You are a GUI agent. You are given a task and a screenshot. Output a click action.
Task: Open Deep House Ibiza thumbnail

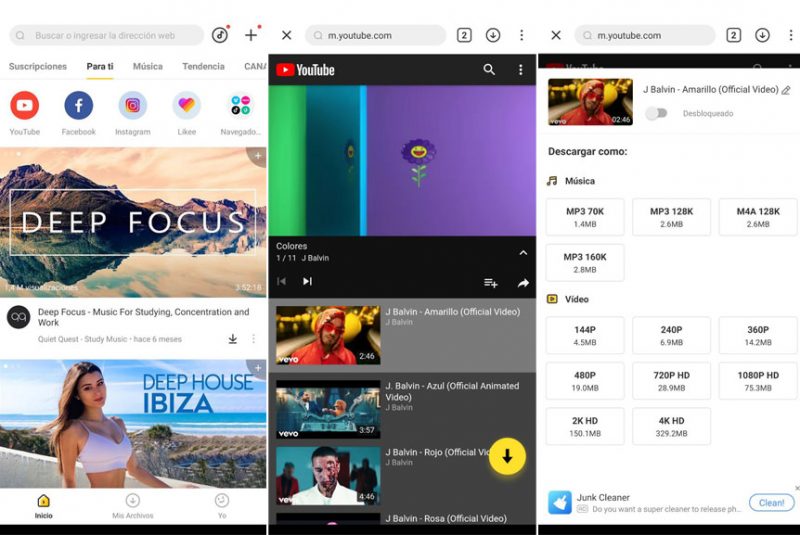tap(133, 424)
